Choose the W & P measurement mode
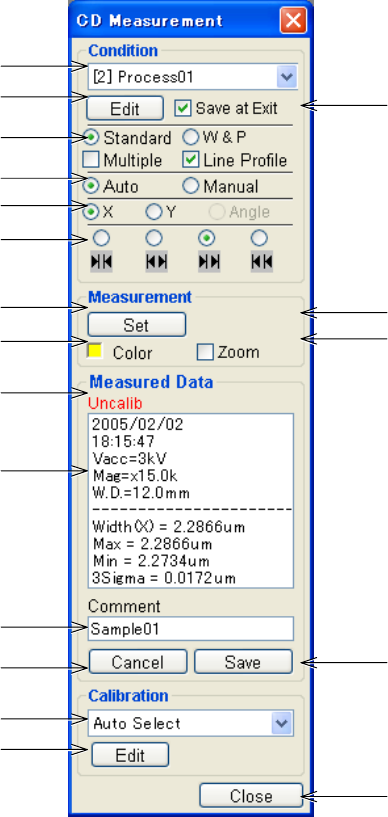This screenshot has width=388, height=817. pos(191,137)
